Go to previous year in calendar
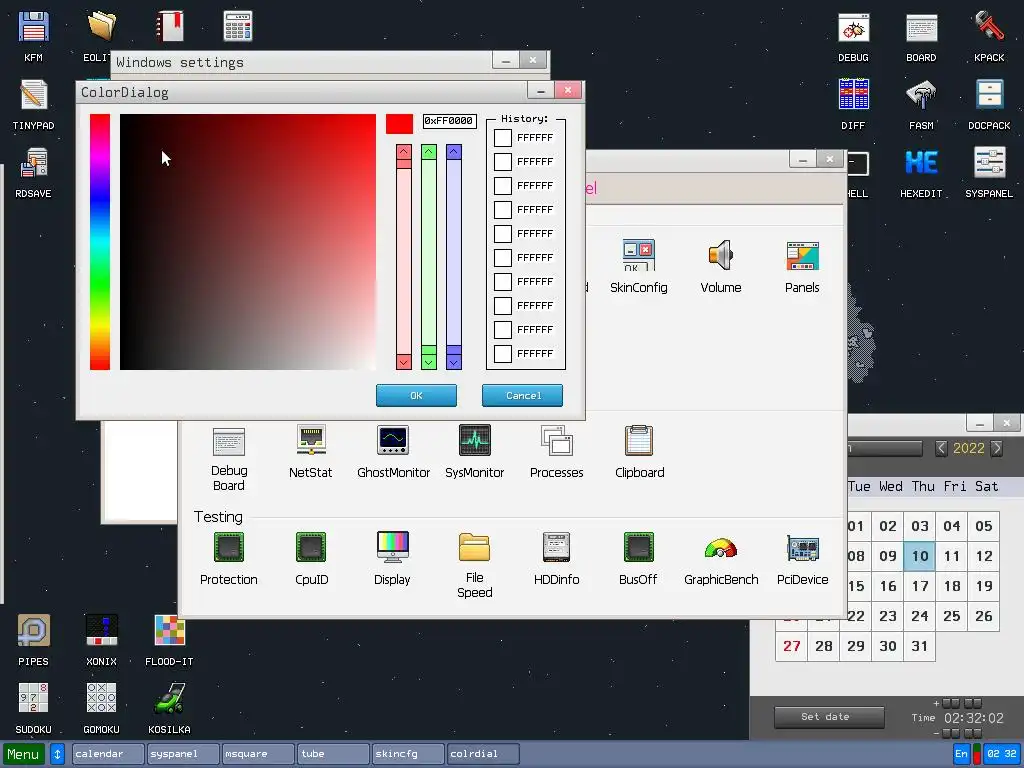The width and height of the screenshot is (1024, 768). coord(941,448)
